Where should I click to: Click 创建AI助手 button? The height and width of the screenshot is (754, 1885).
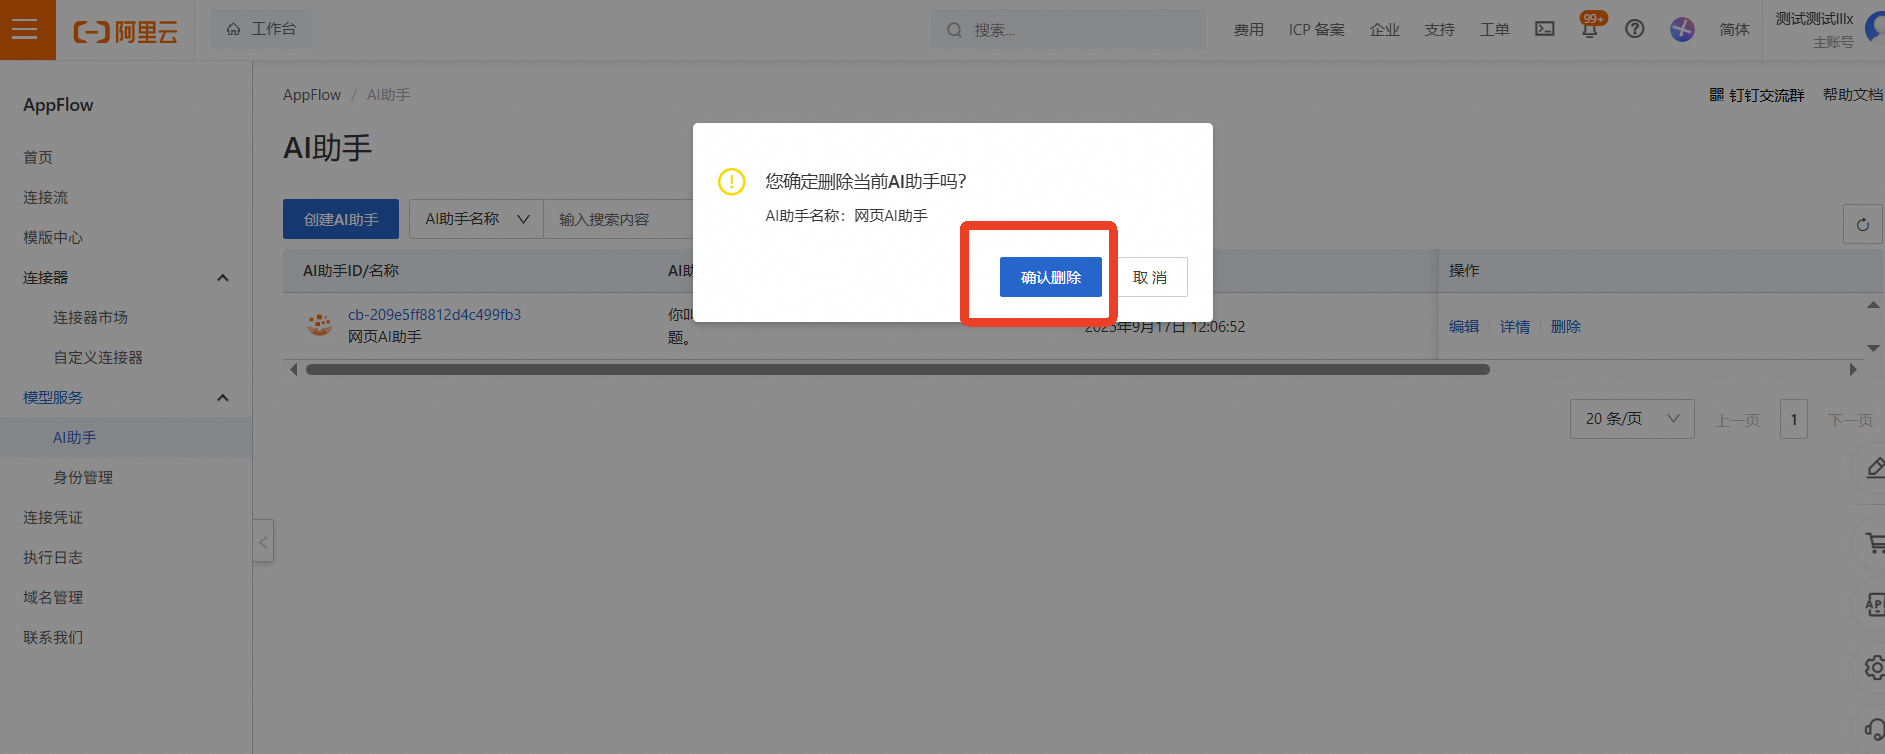[x=341, y=219]
